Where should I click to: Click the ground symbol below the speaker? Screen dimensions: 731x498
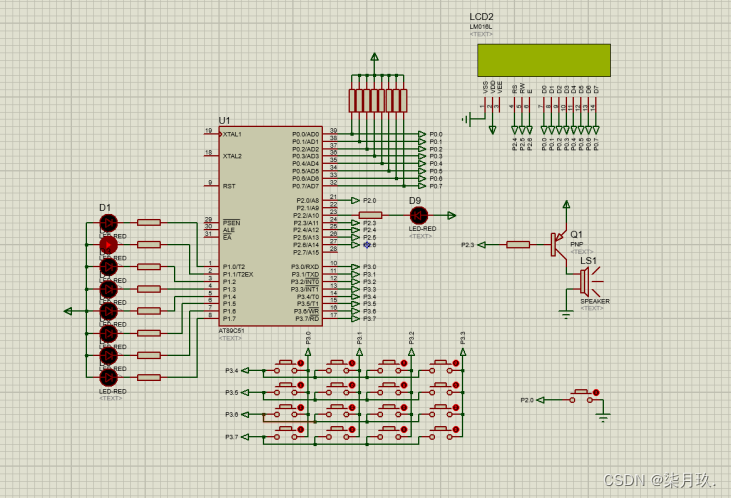pyautogui.click(x=566, y=314)
